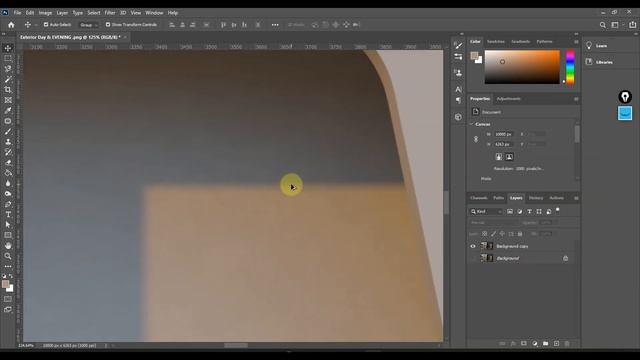
Task: Toggle pixel layer filter
Action: [510, 211]
